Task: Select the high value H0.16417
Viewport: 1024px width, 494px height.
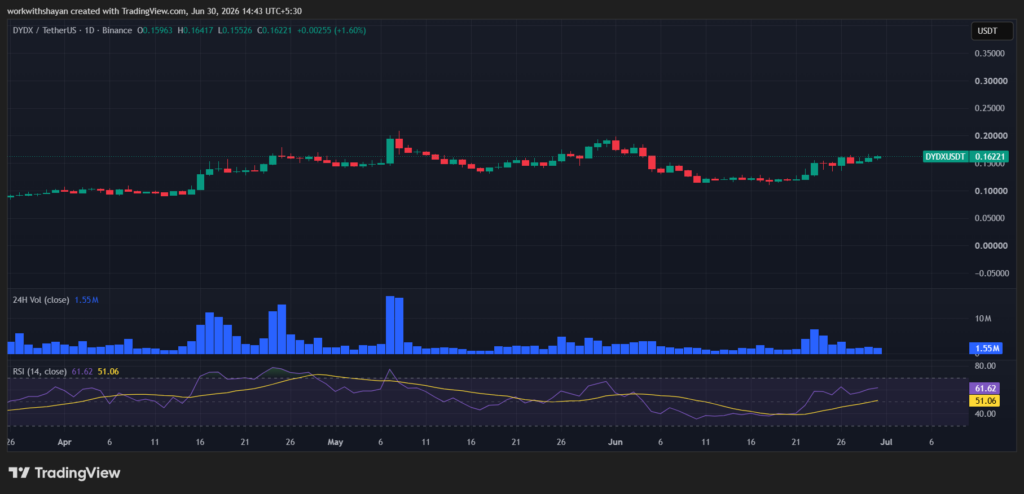Action: point(196,30)
